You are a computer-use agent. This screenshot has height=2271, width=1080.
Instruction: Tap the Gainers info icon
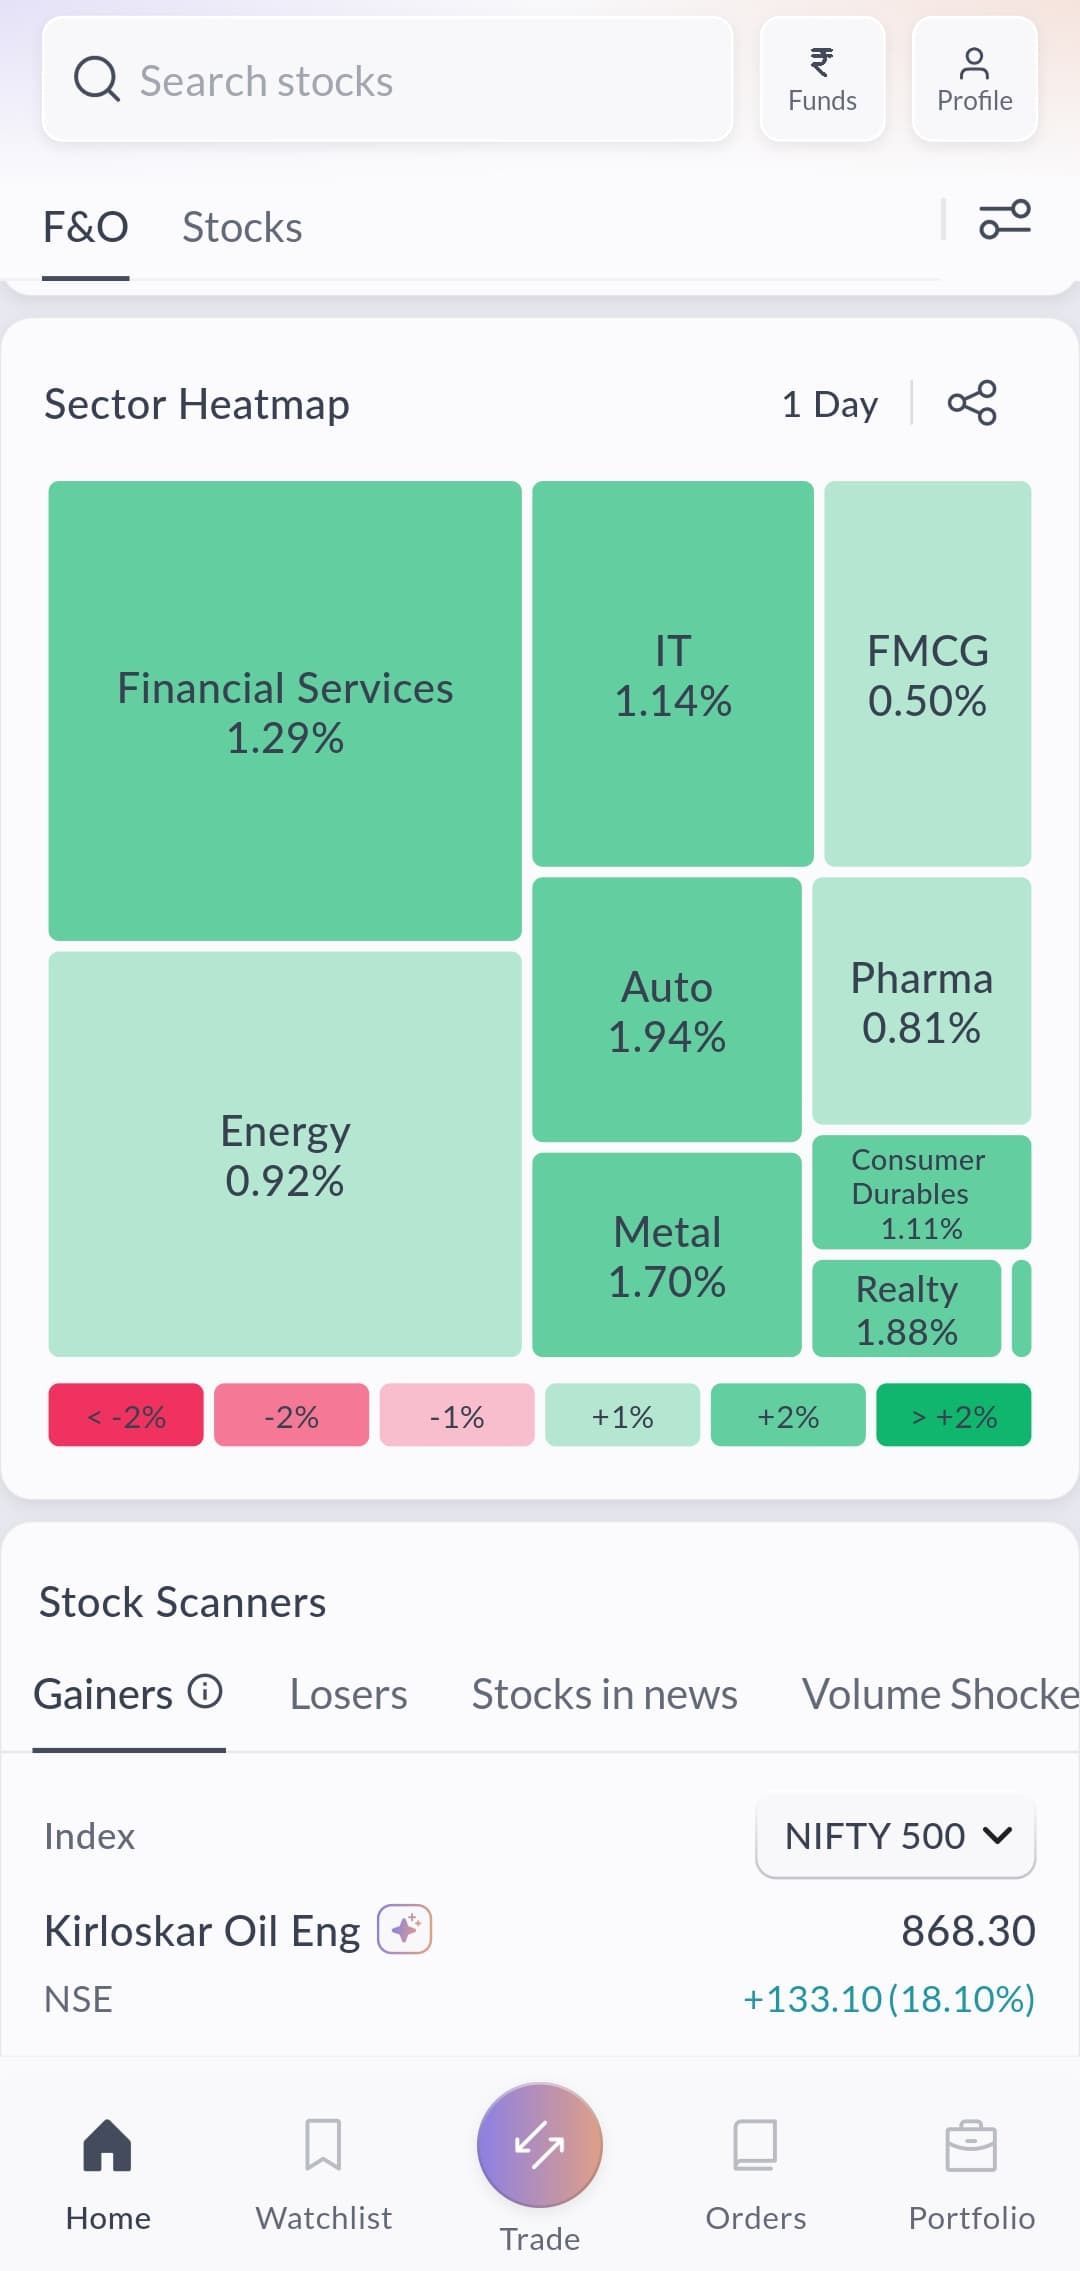tap(206, 1691)
